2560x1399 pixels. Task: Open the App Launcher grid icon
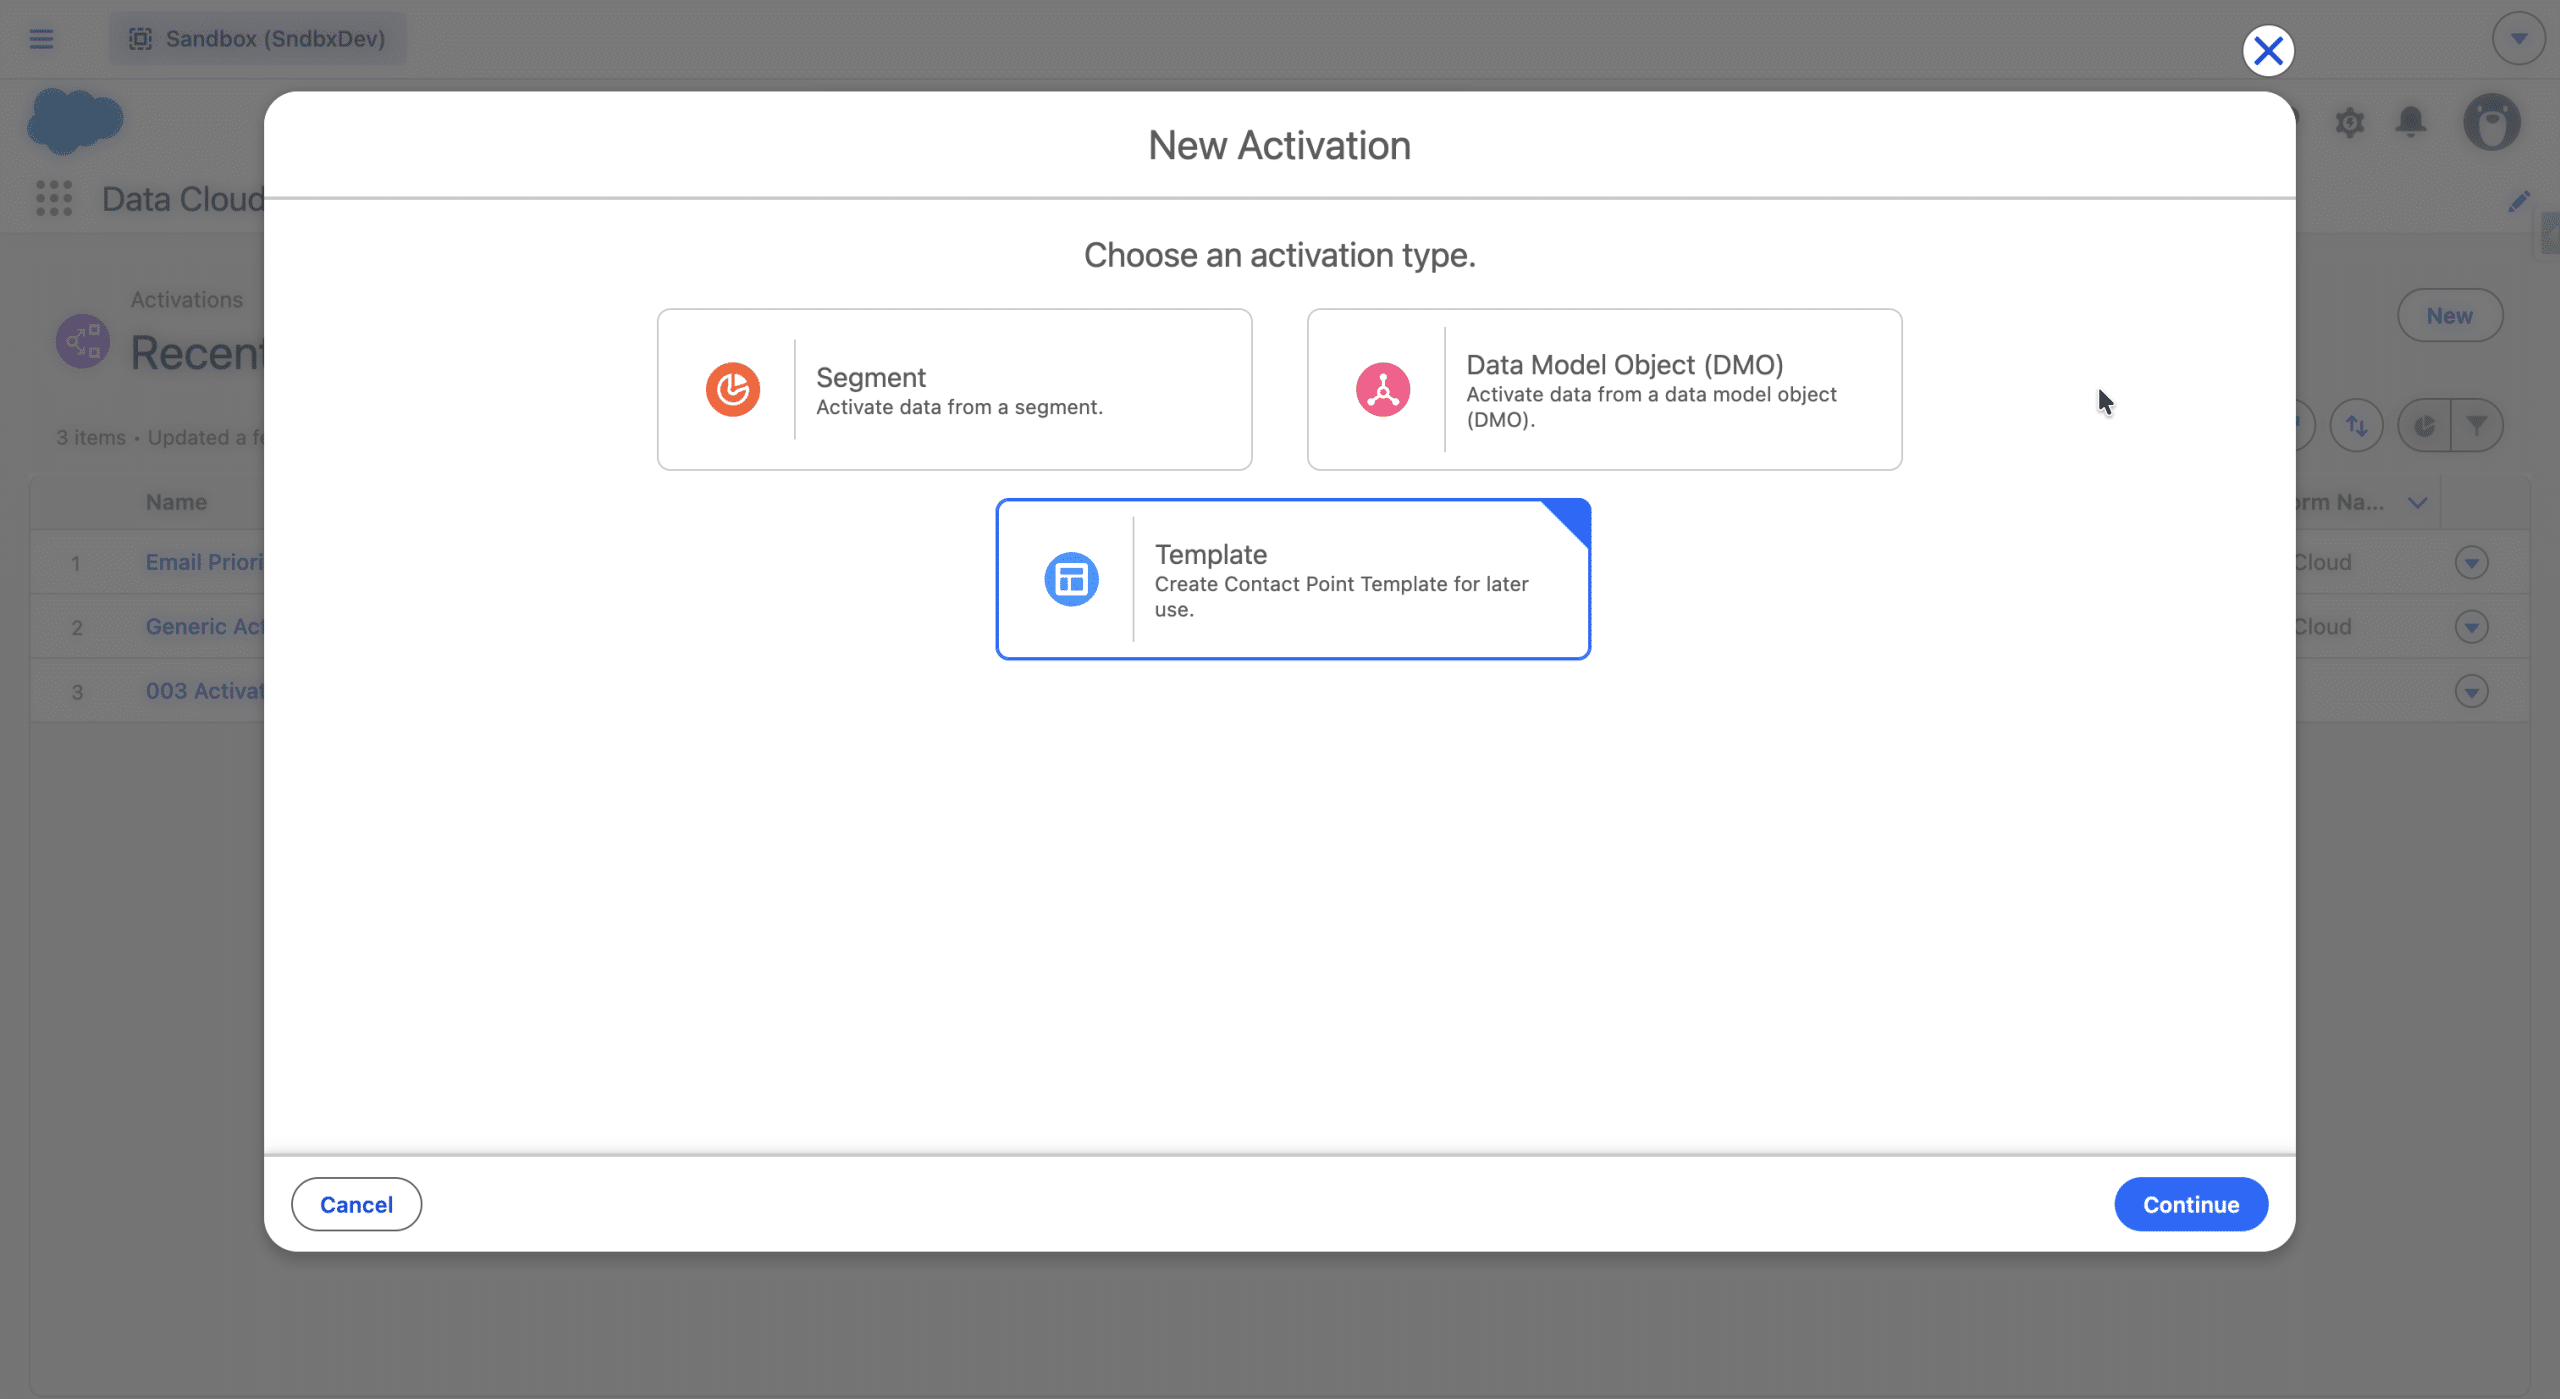54,198
